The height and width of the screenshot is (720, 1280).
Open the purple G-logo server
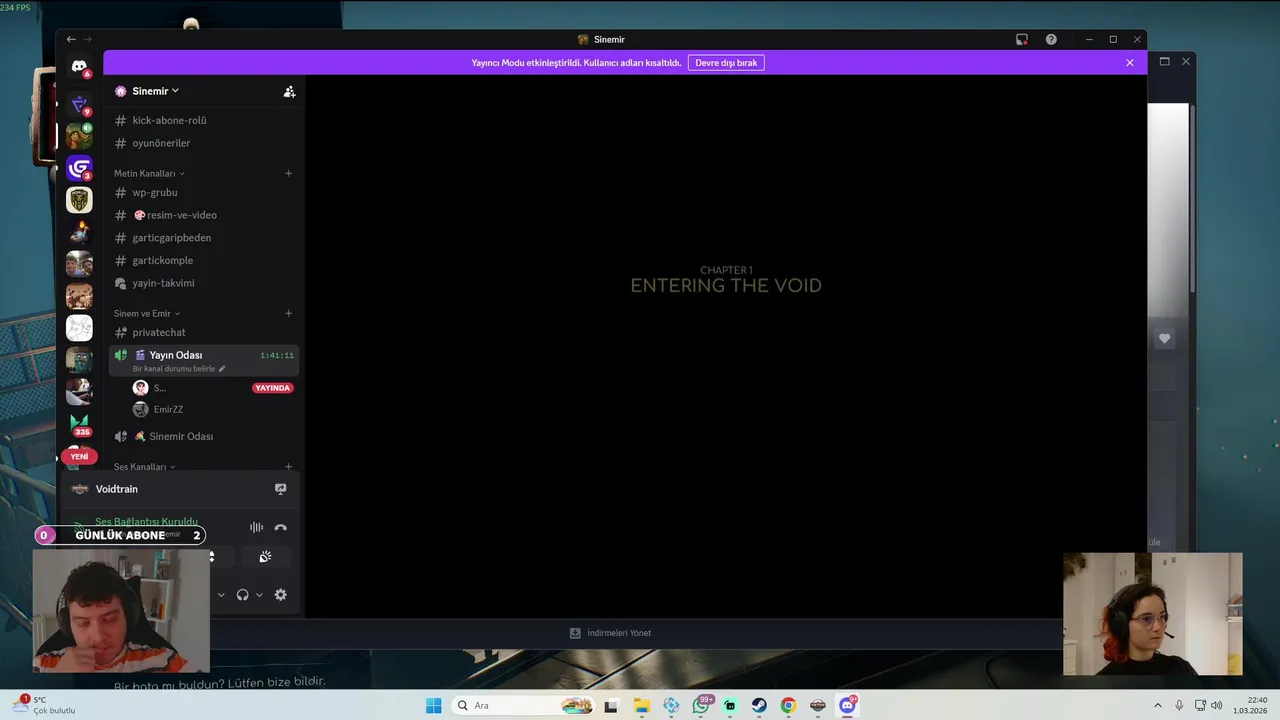click(x=79, y=168)
